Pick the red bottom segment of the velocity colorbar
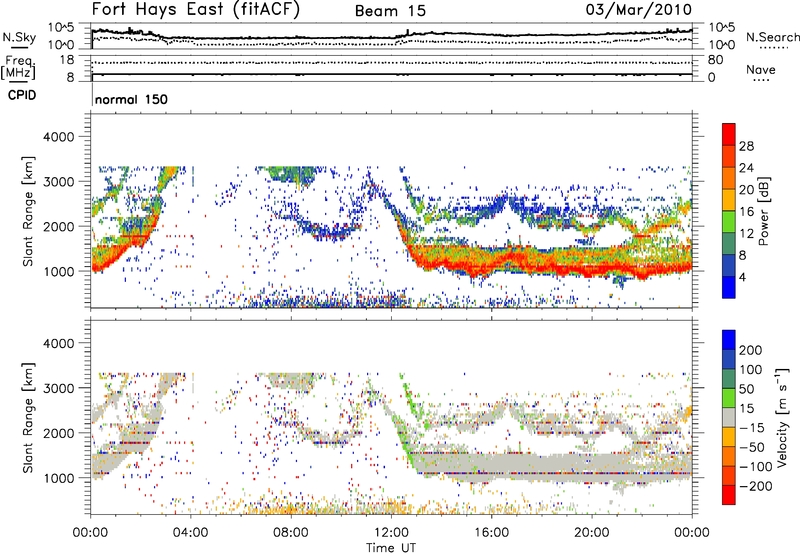Screen dimensions: 800x554 point(729,495)
